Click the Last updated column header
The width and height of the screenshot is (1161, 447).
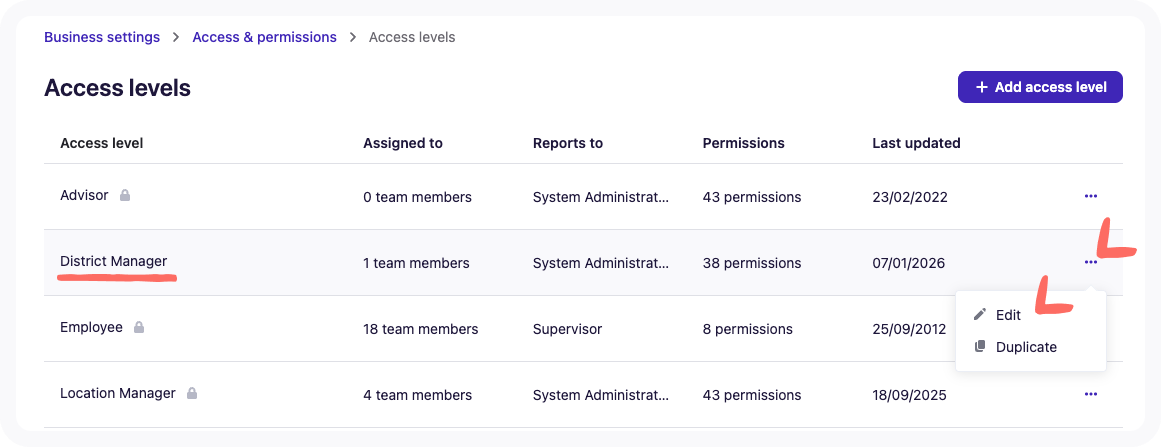916,143
